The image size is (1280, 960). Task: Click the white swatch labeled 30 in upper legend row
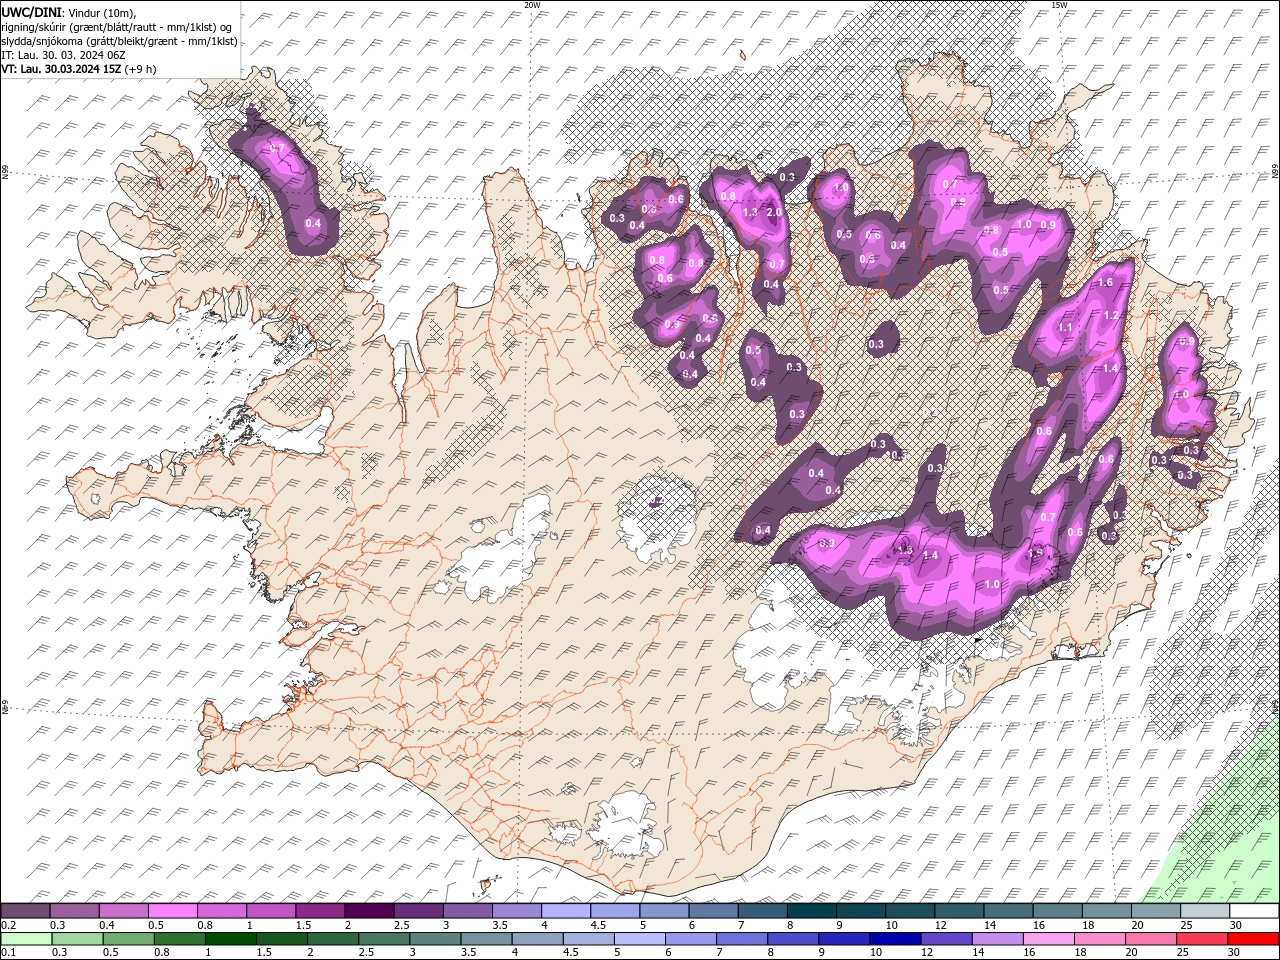point(1254,911)
